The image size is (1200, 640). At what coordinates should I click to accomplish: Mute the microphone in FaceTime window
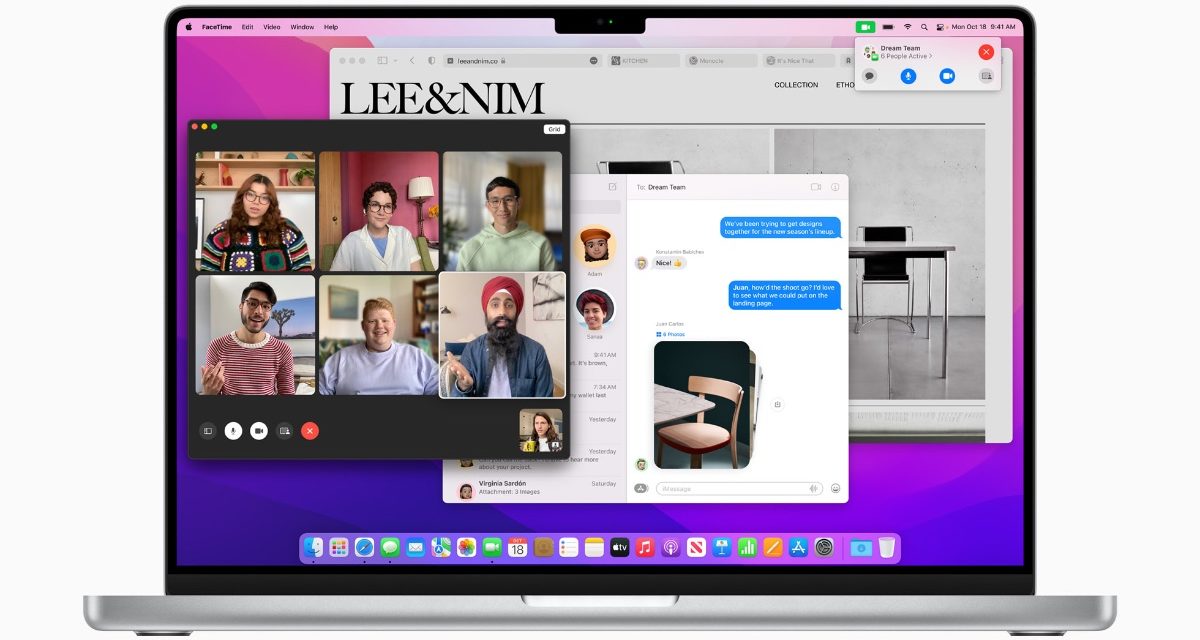pos(233,431)
